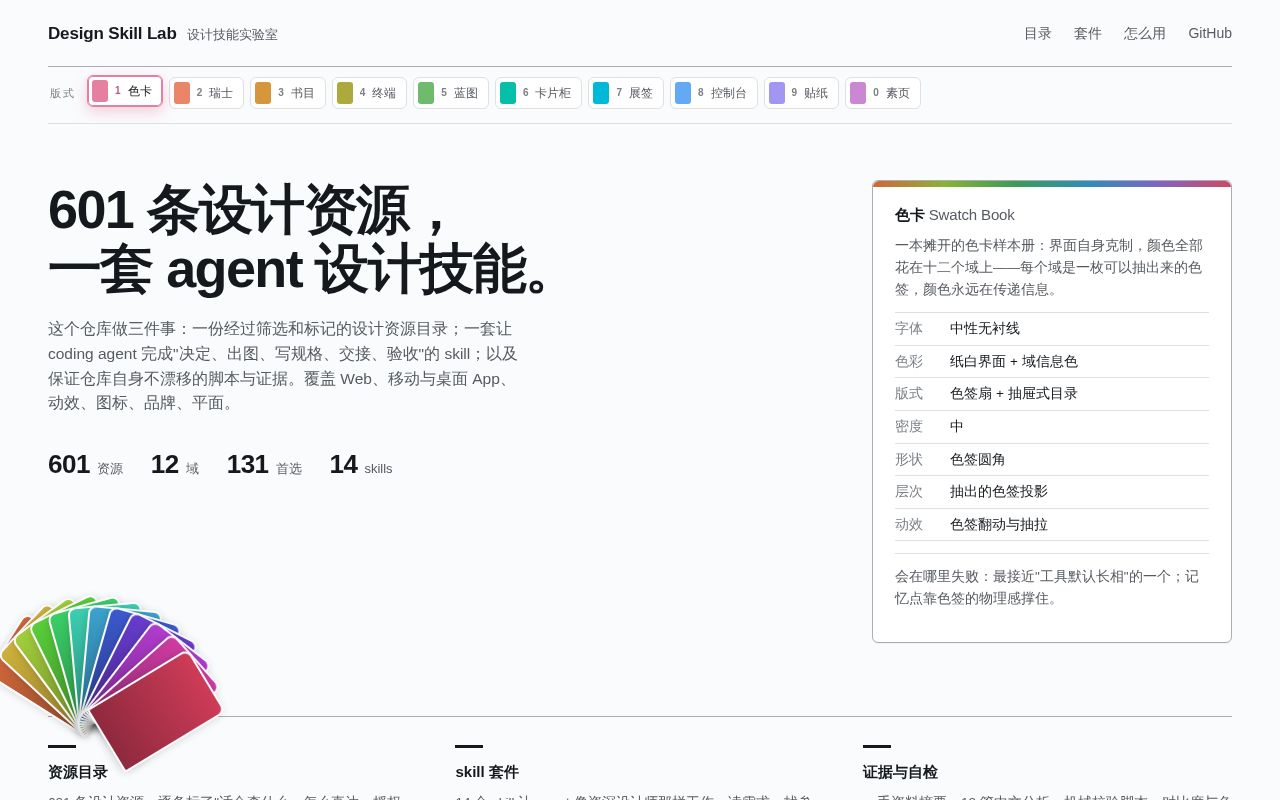Click the Design Skill Lab logo title
Viewport: 1280px width, 800px height.
pos(112,34)
